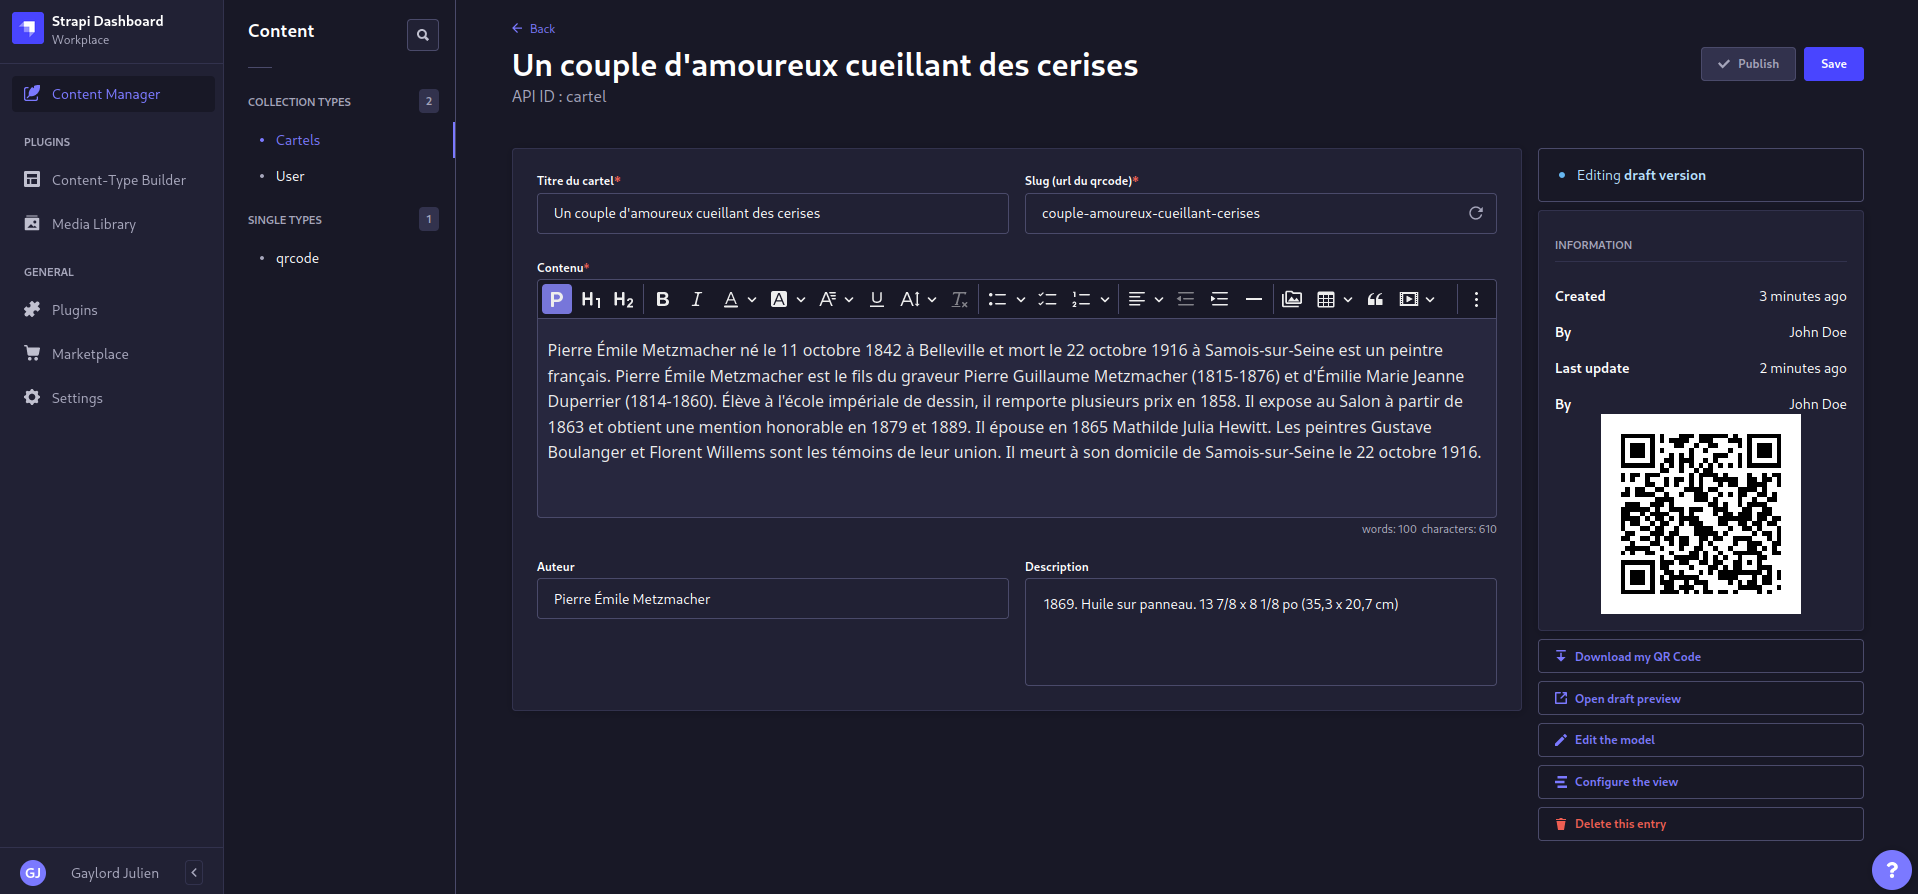Screen dimensions: 1918x894
Task: Open draft preview
Action: click(1700, 698)
